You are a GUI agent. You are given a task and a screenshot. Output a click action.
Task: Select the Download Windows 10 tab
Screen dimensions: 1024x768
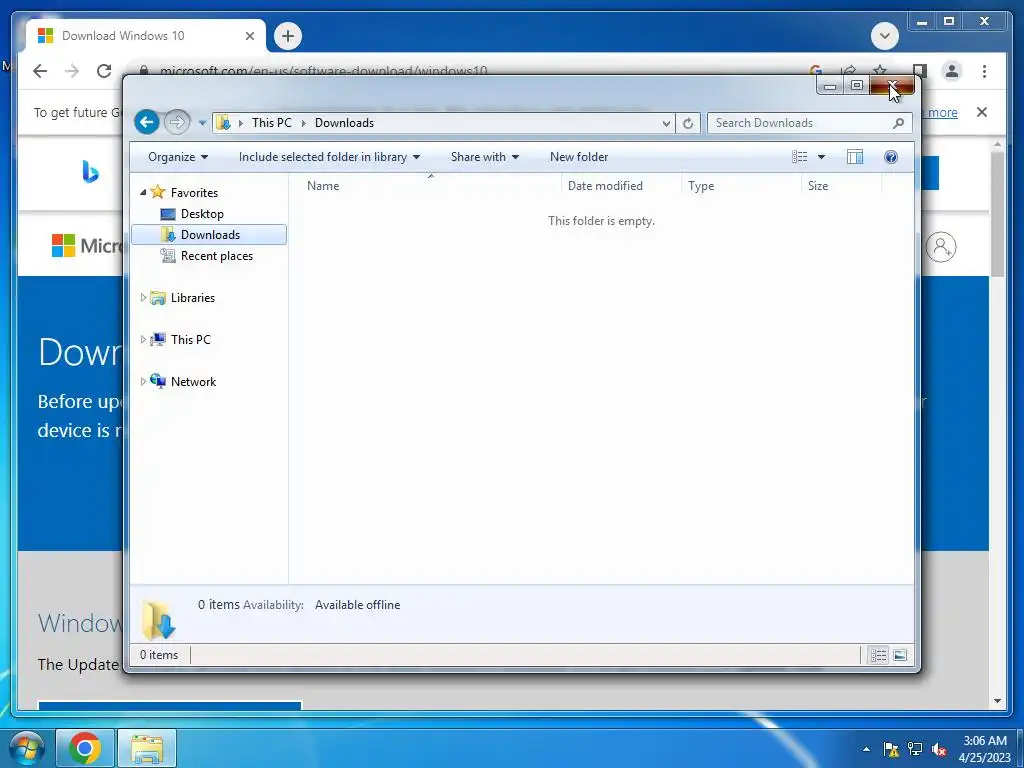pos(145,36)
